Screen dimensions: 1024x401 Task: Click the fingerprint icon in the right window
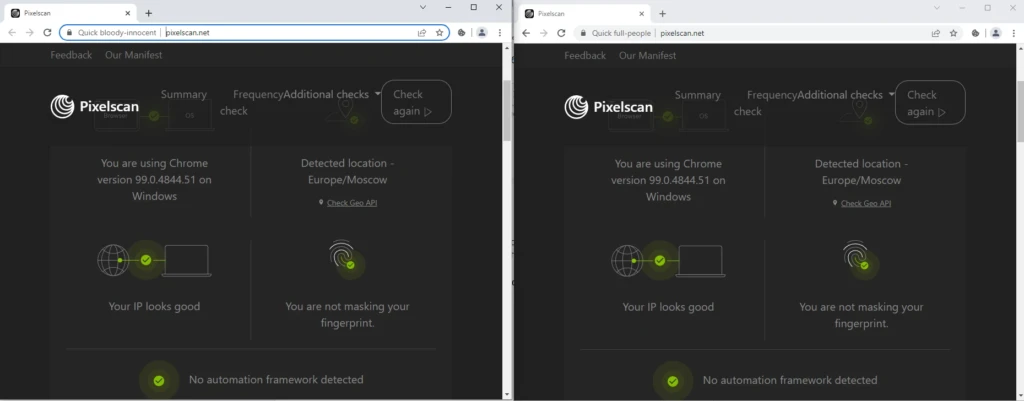point(857,257)
